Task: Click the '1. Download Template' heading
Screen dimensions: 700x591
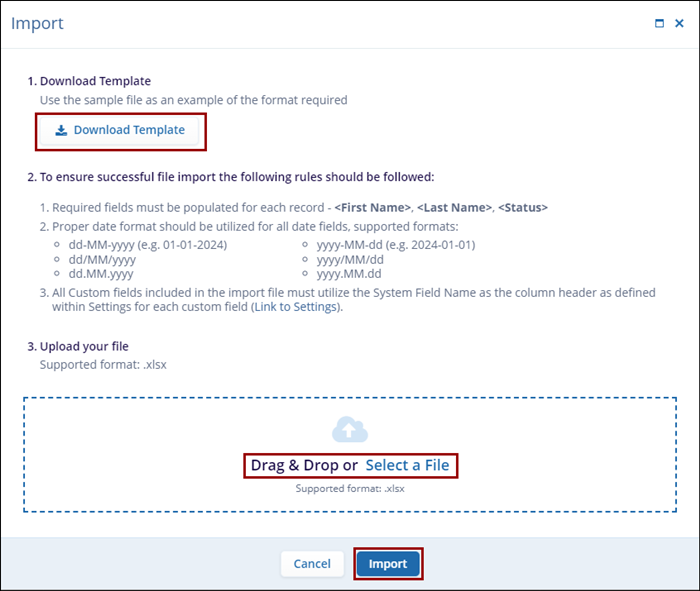Action: point(90,80)
